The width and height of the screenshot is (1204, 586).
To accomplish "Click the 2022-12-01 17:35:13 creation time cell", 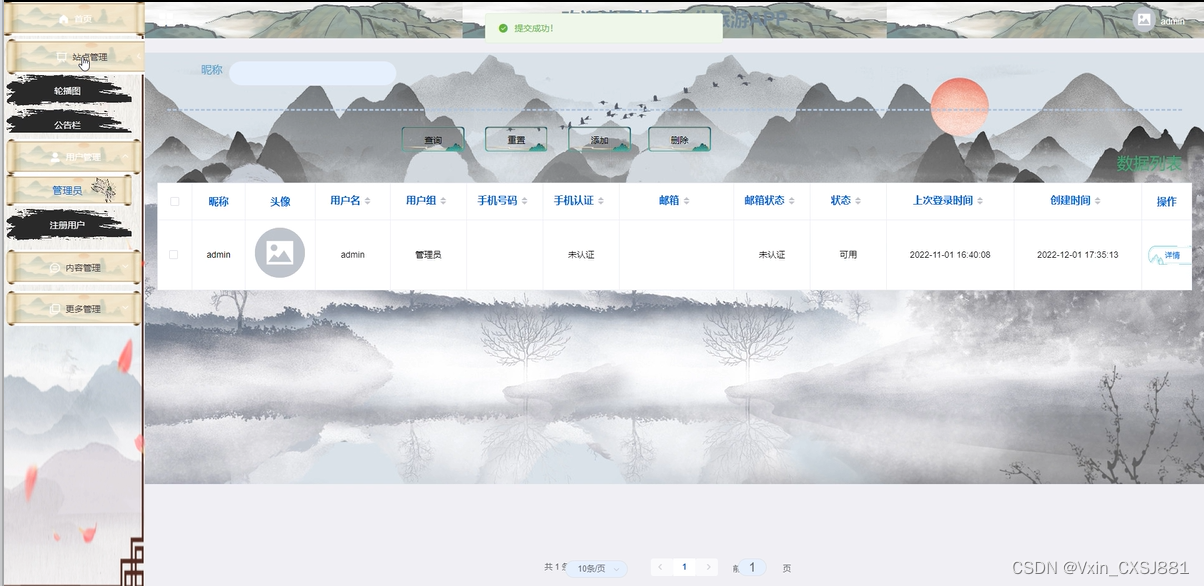I will 1077,255.
